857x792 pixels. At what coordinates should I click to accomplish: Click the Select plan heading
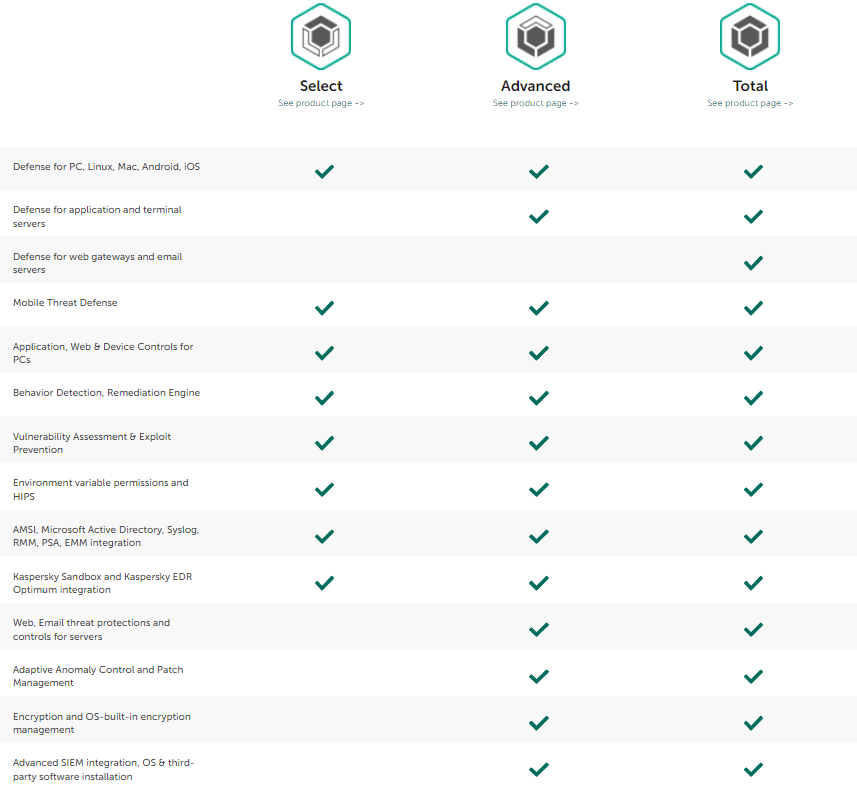321,86
